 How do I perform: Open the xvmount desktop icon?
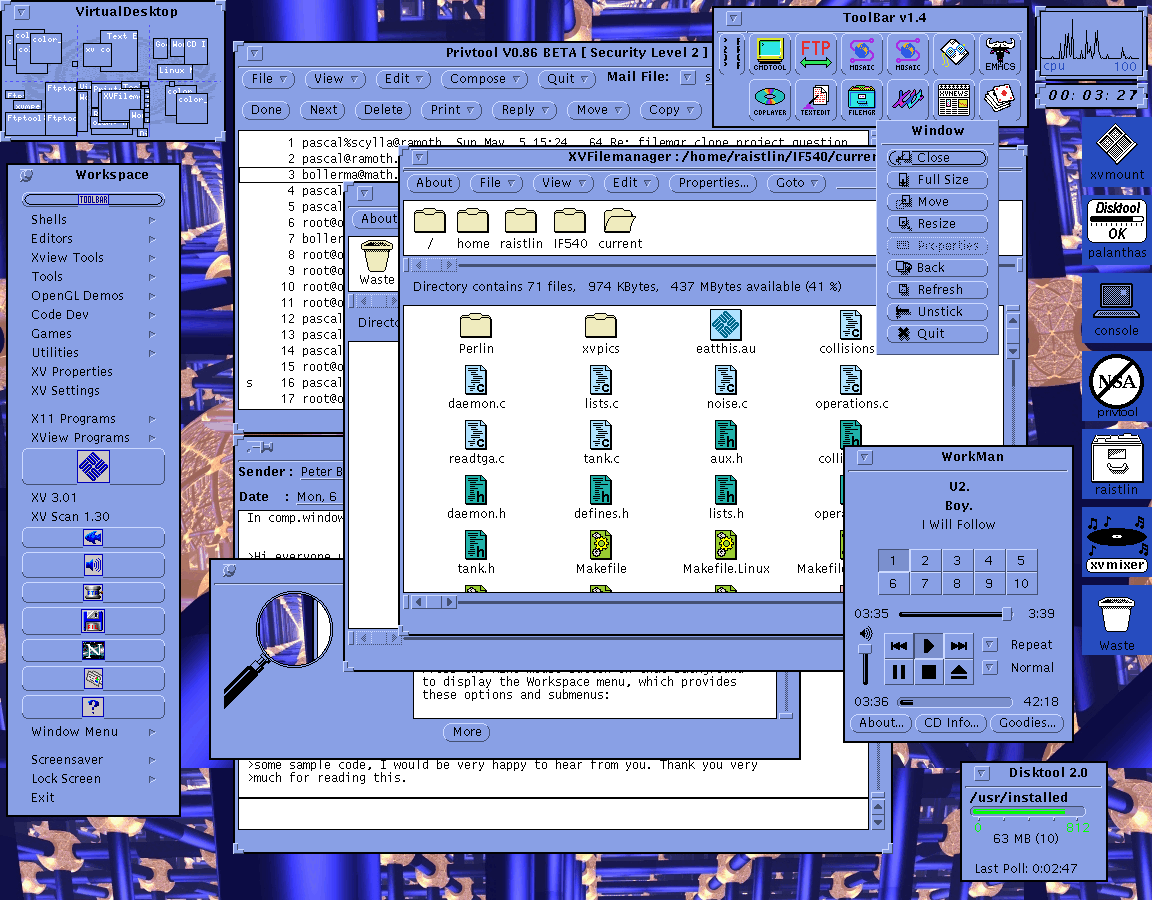1116,152
